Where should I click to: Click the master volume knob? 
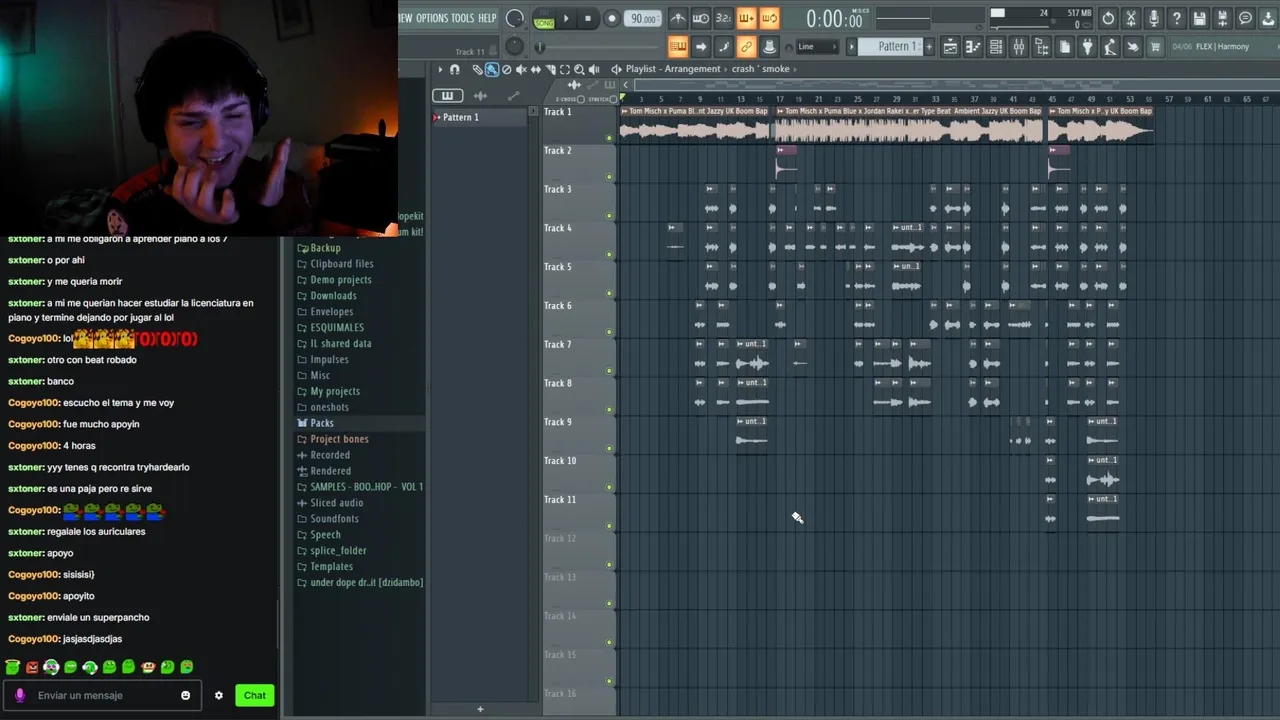[x=514, y=18]
